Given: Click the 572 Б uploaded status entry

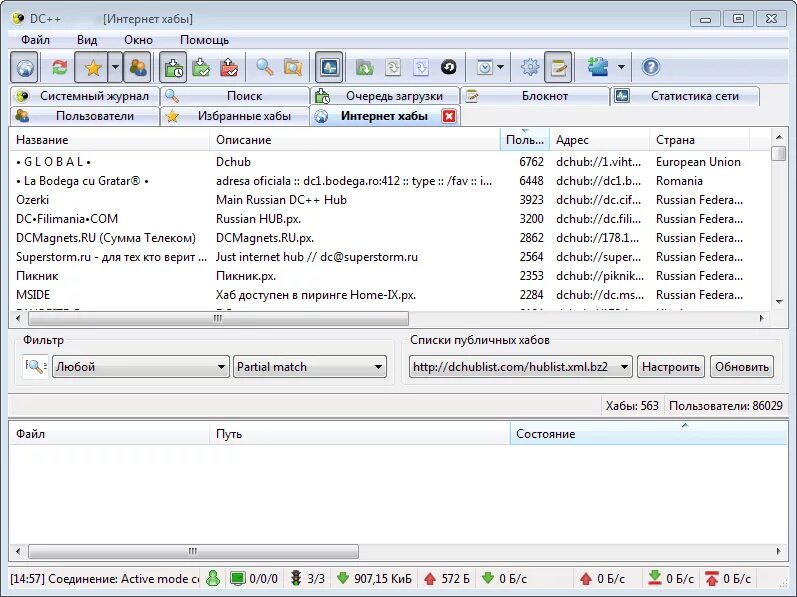Looking at the screenshot, I should 447,578.
